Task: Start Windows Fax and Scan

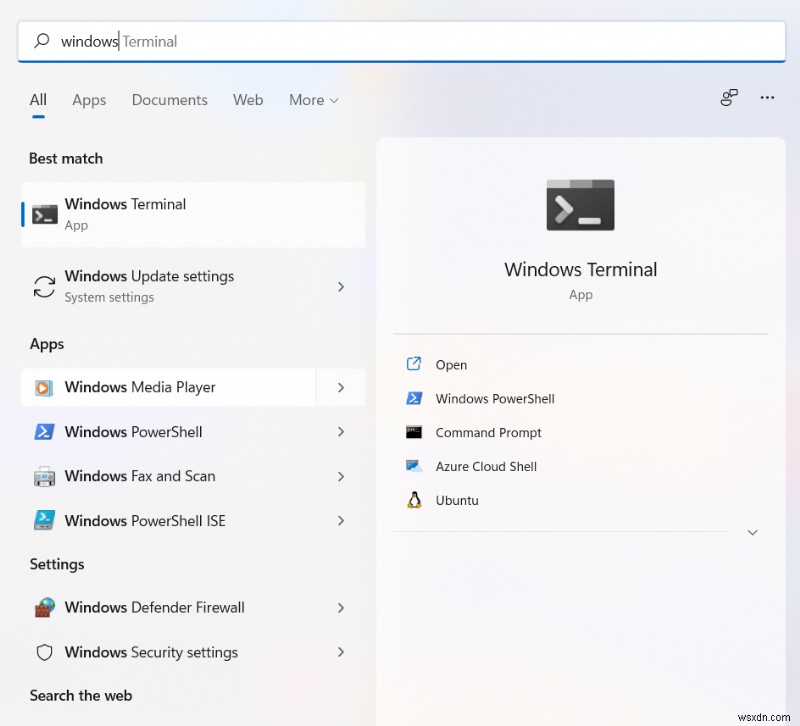Action: pos(140,477)
